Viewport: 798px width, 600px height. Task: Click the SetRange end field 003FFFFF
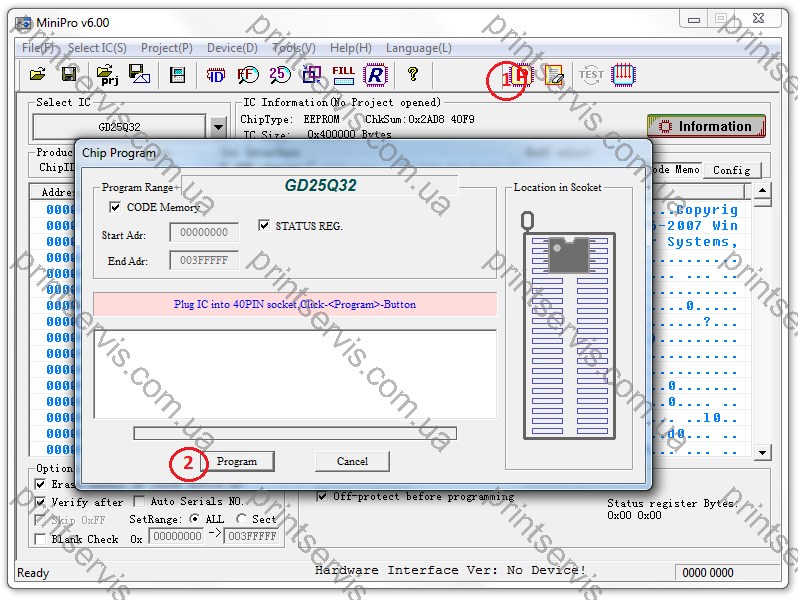click(x=252, y=536)
